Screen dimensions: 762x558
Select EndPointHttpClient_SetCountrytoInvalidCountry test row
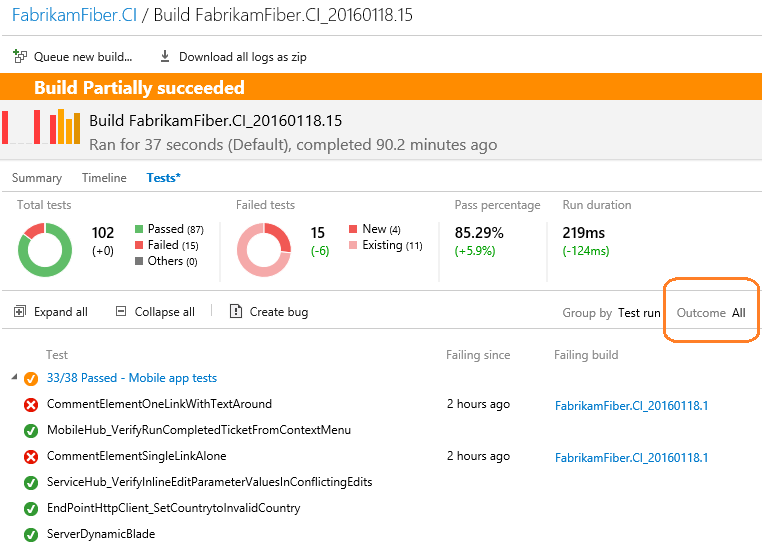[381, 508]
